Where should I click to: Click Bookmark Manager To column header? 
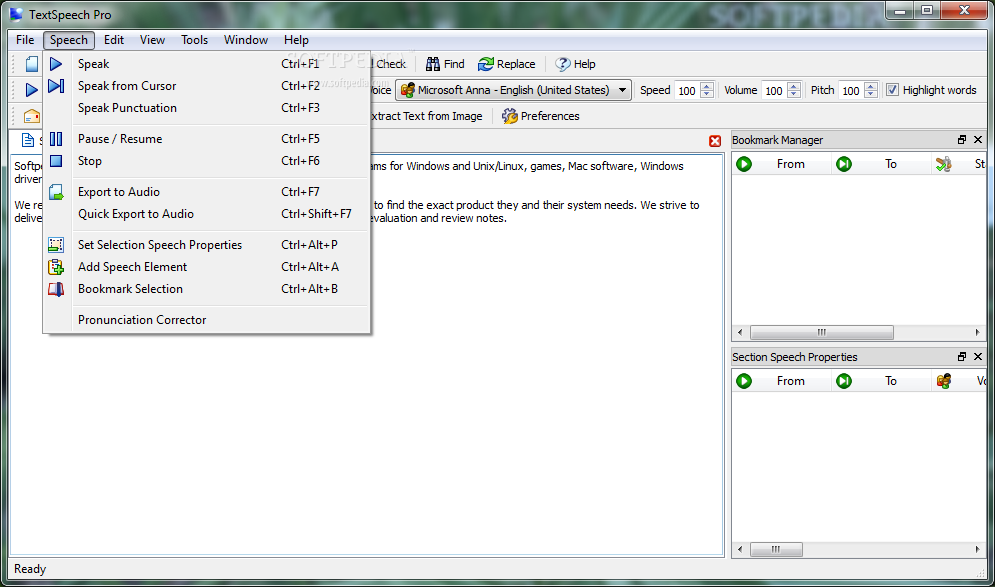click(x=881, y=164)
